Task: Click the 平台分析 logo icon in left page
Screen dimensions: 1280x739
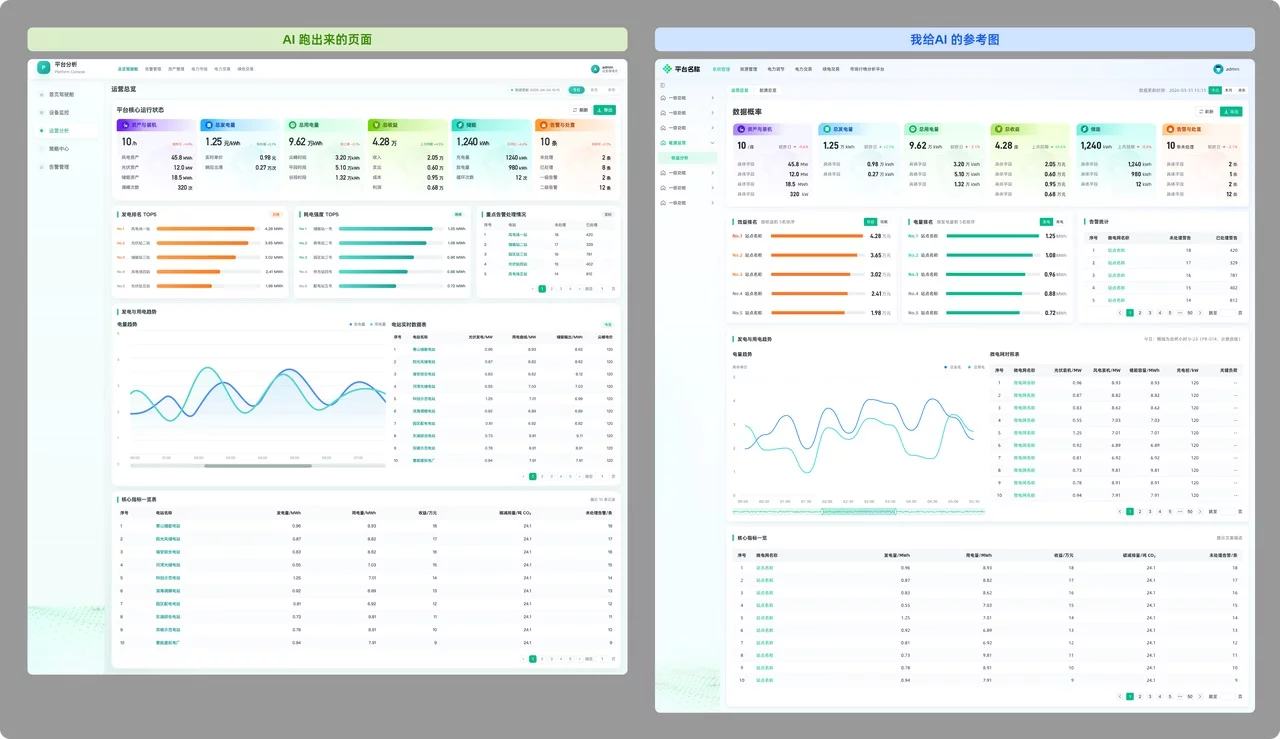Action: pos(43,68)
